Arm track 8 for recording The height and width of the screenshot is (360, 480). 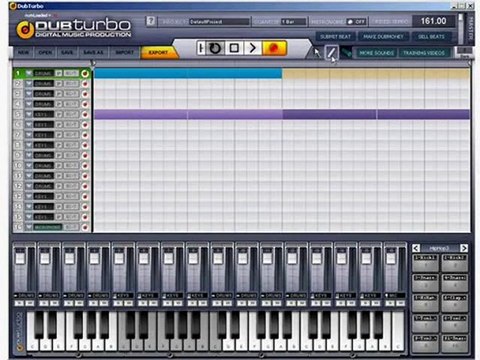click(x=85, y=145)
